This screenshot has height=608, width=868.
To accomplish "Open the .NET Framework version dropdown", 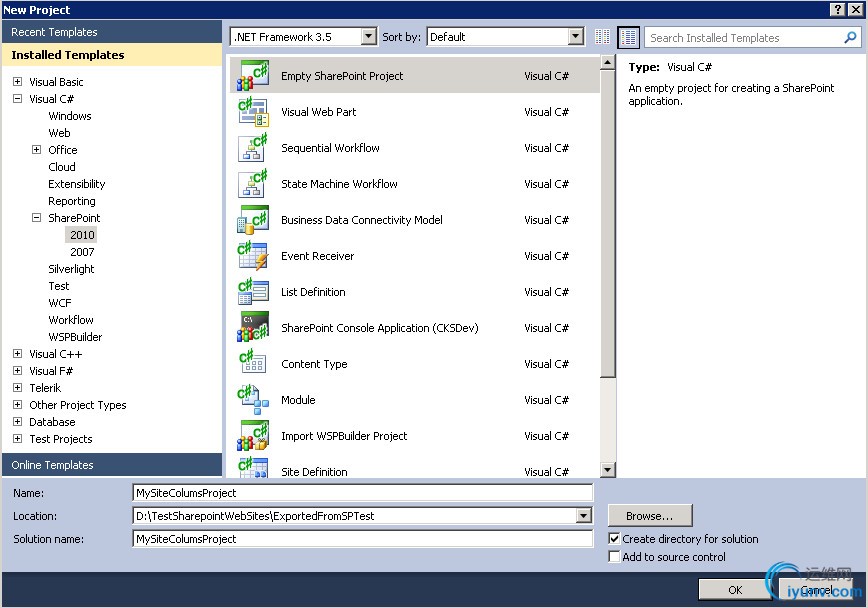I will tap(369, 37).
